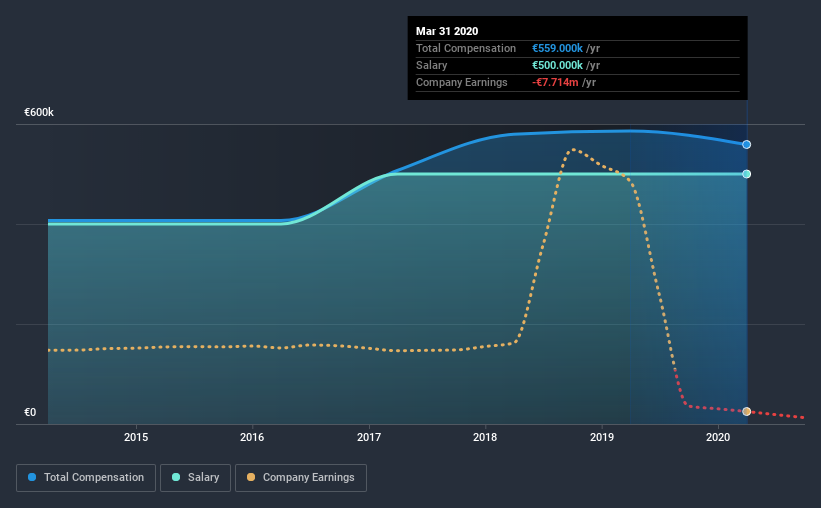Click the Mar 31 2020 tooltip date
Screen dimensions: 821x508
click(x=447, y=31)
